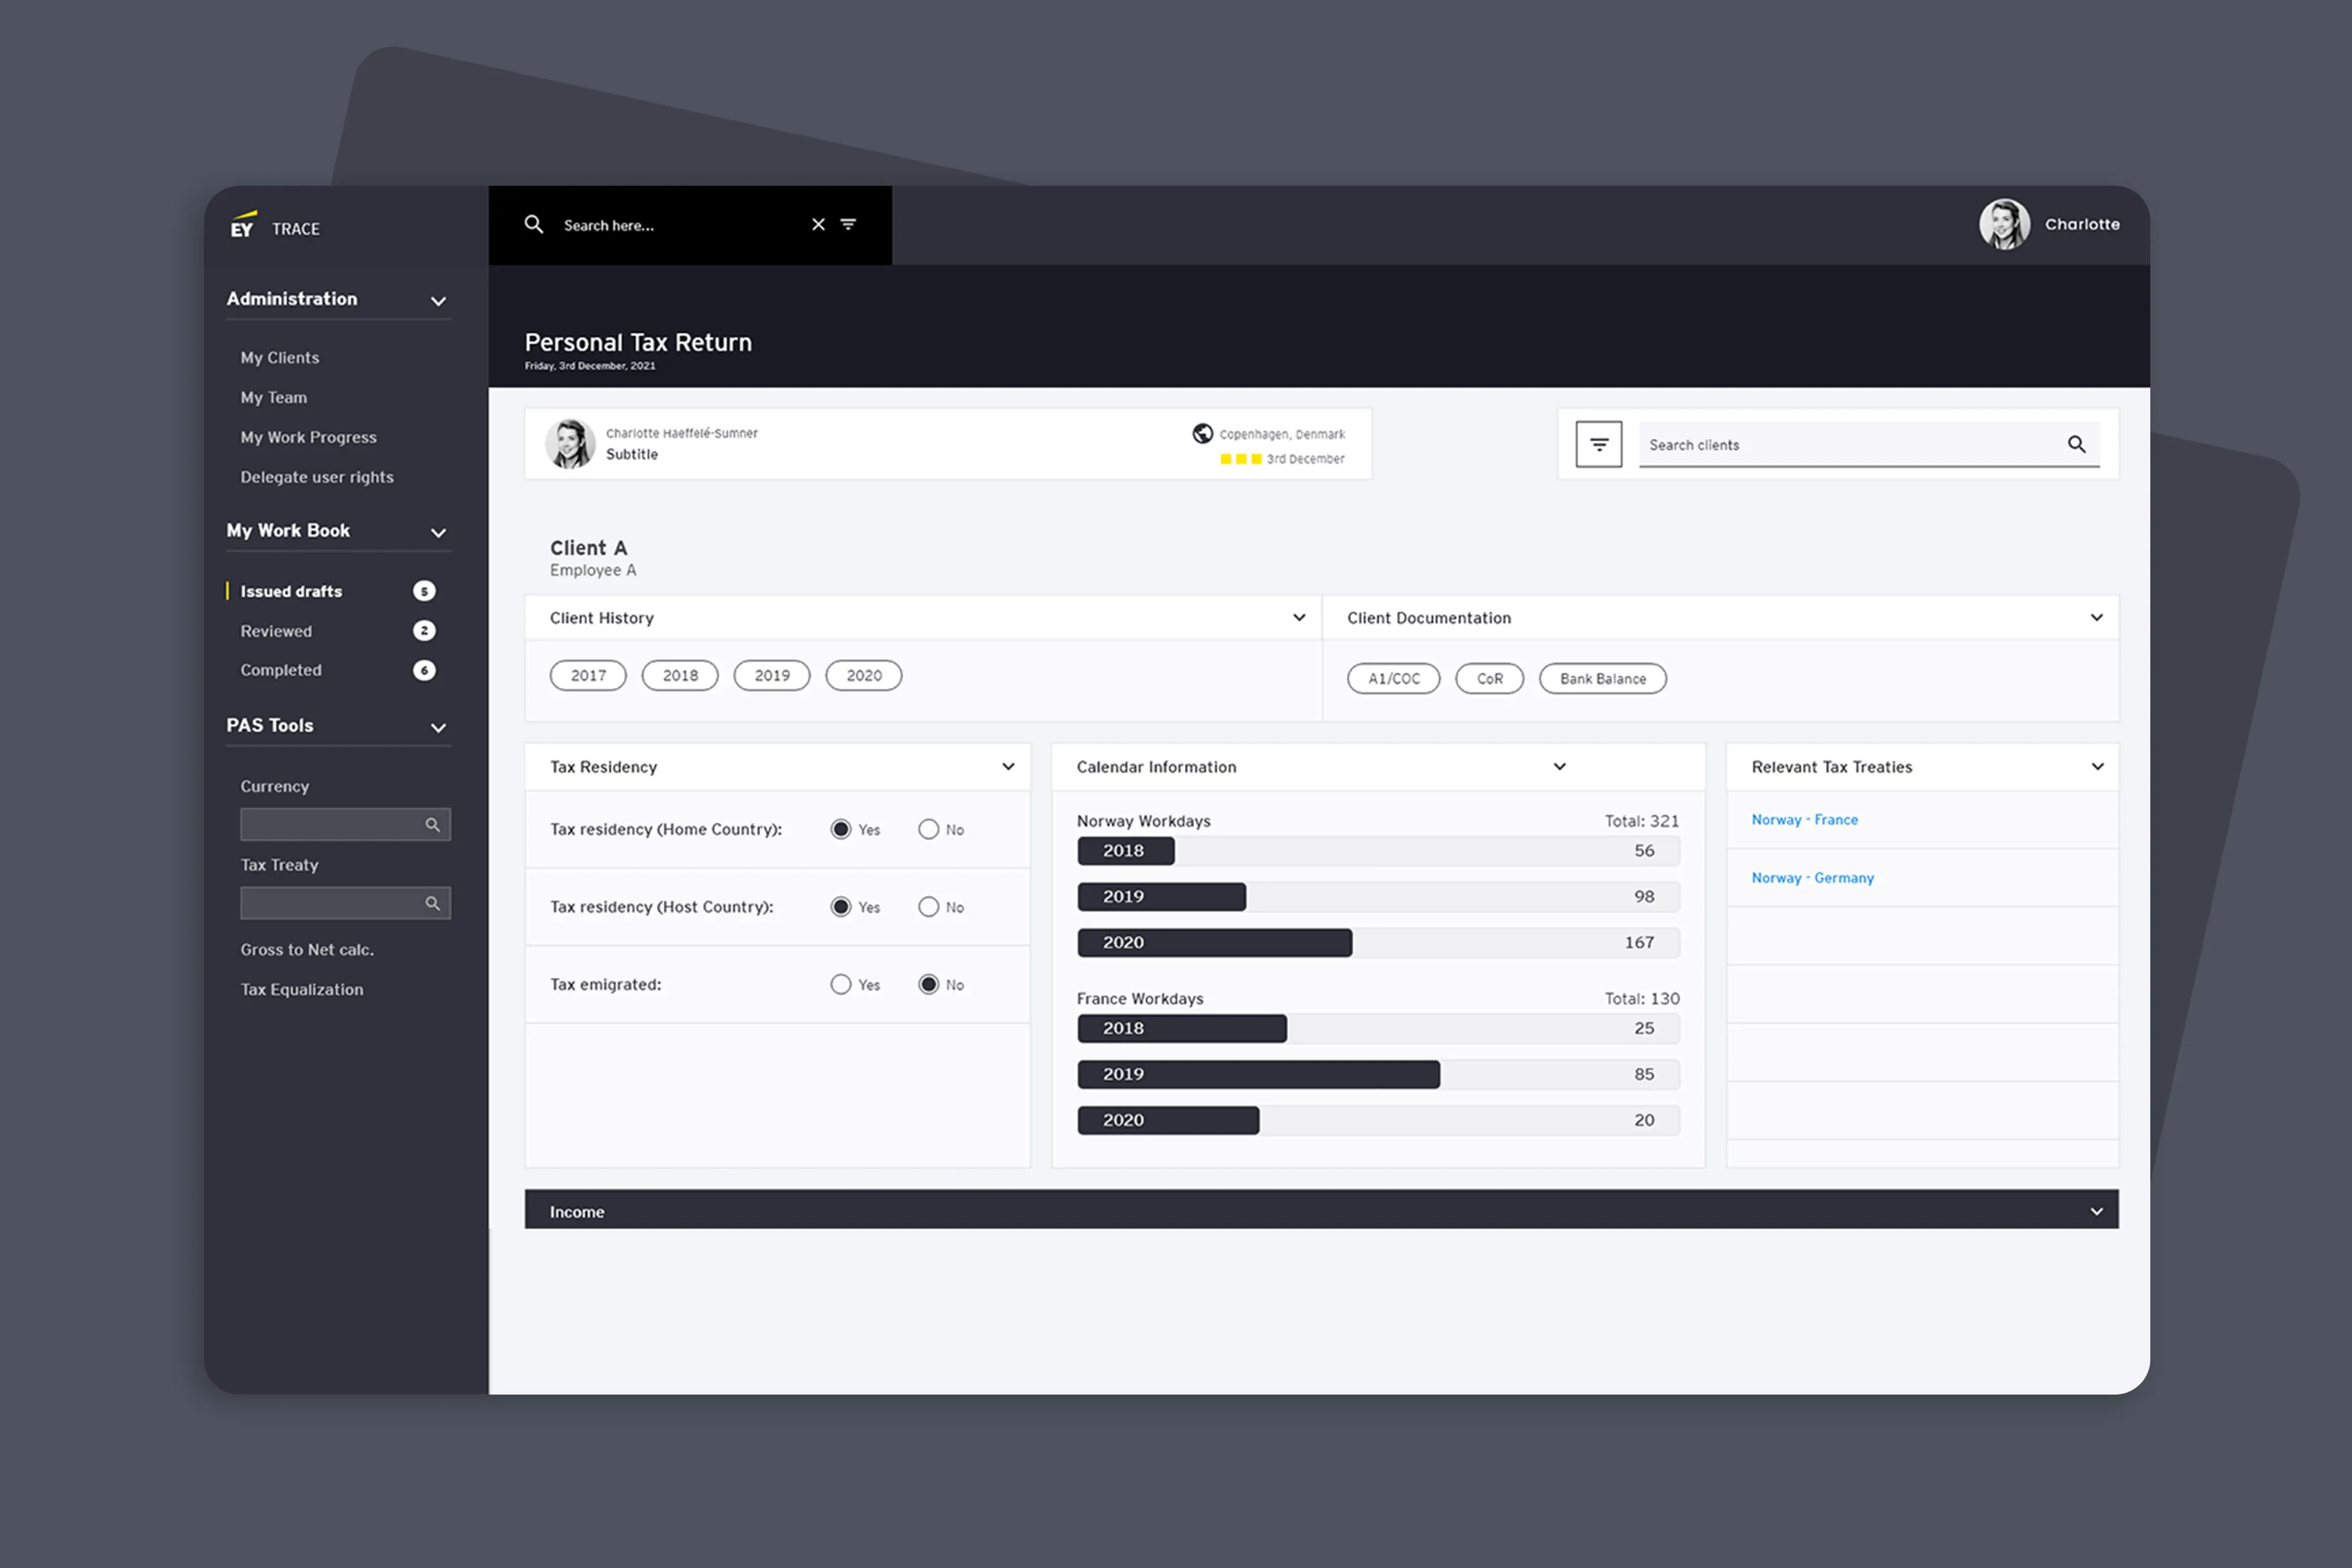Click the EY Trace logo
Image resolution: width=2352 pixels, height=1568 pixels.
click(x=275, y=226)
